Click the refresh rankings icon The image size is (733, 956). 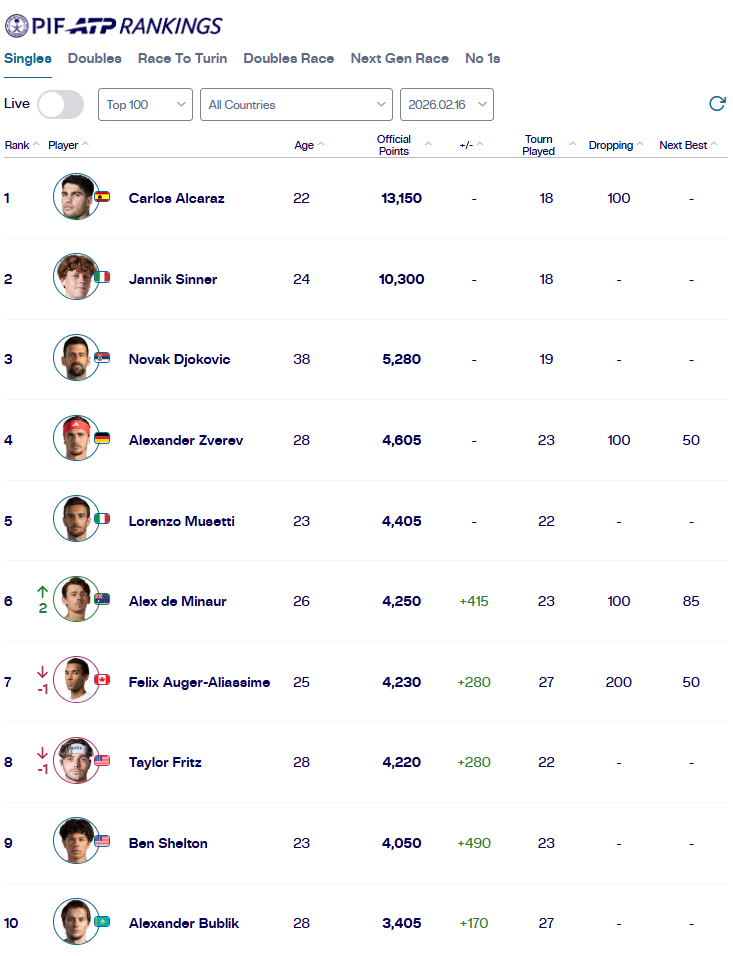716,104
